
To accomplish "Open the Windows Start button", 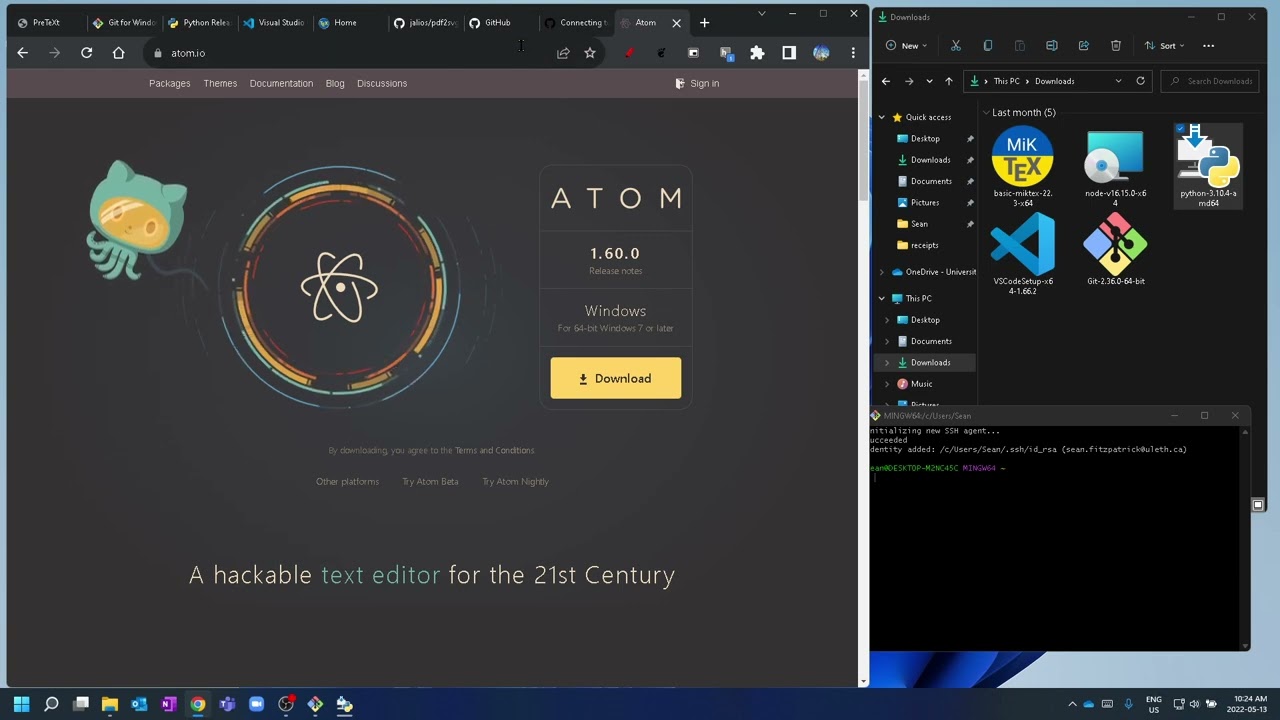I will 21,704.
